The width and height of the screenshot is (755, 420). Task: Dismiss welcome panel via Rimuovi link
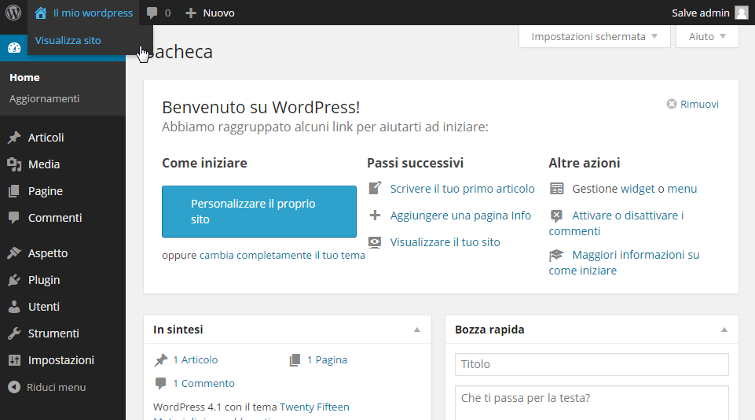pyautogui.click(x=699, y=104)
